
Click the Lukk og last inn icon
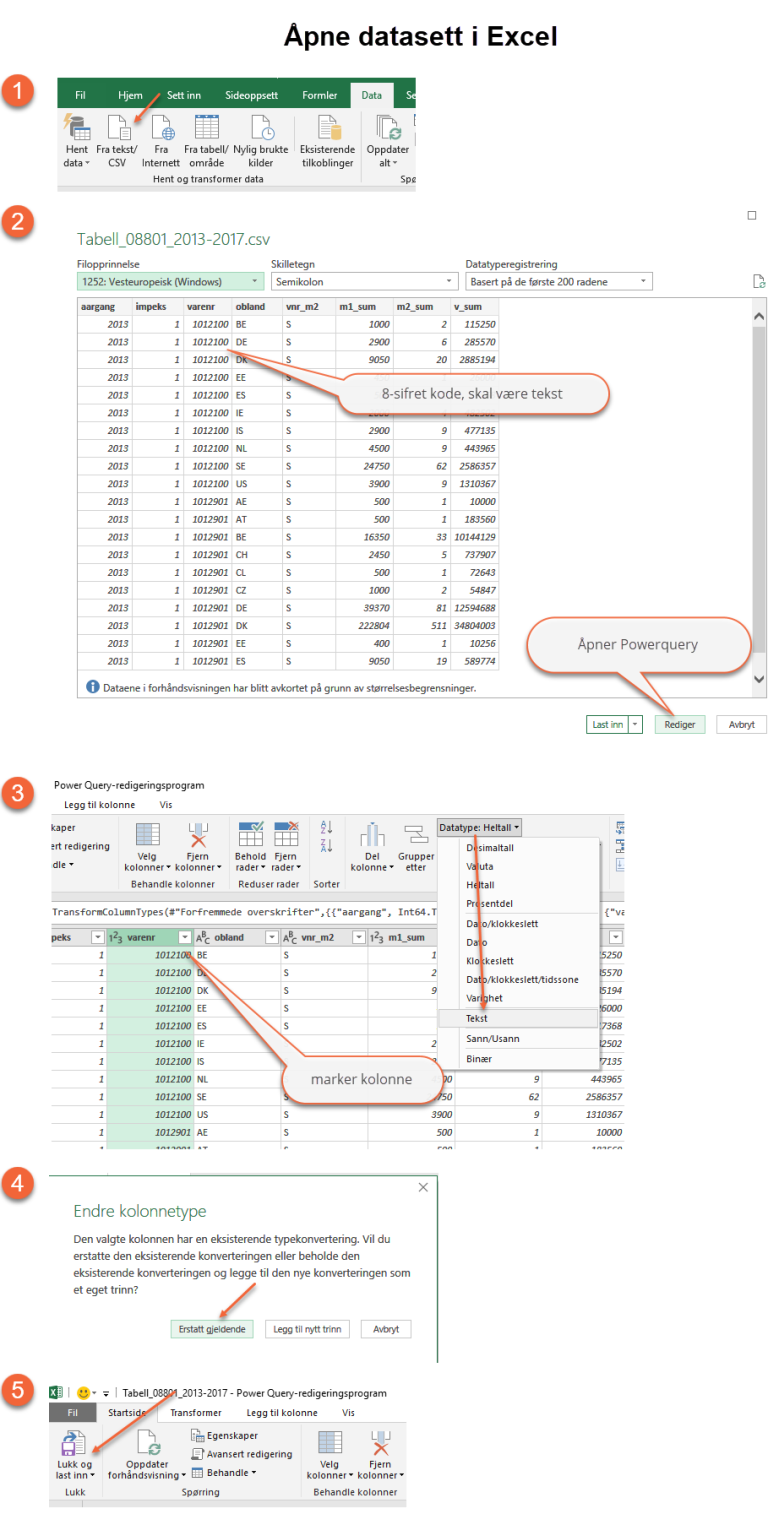coord(74,1442)
